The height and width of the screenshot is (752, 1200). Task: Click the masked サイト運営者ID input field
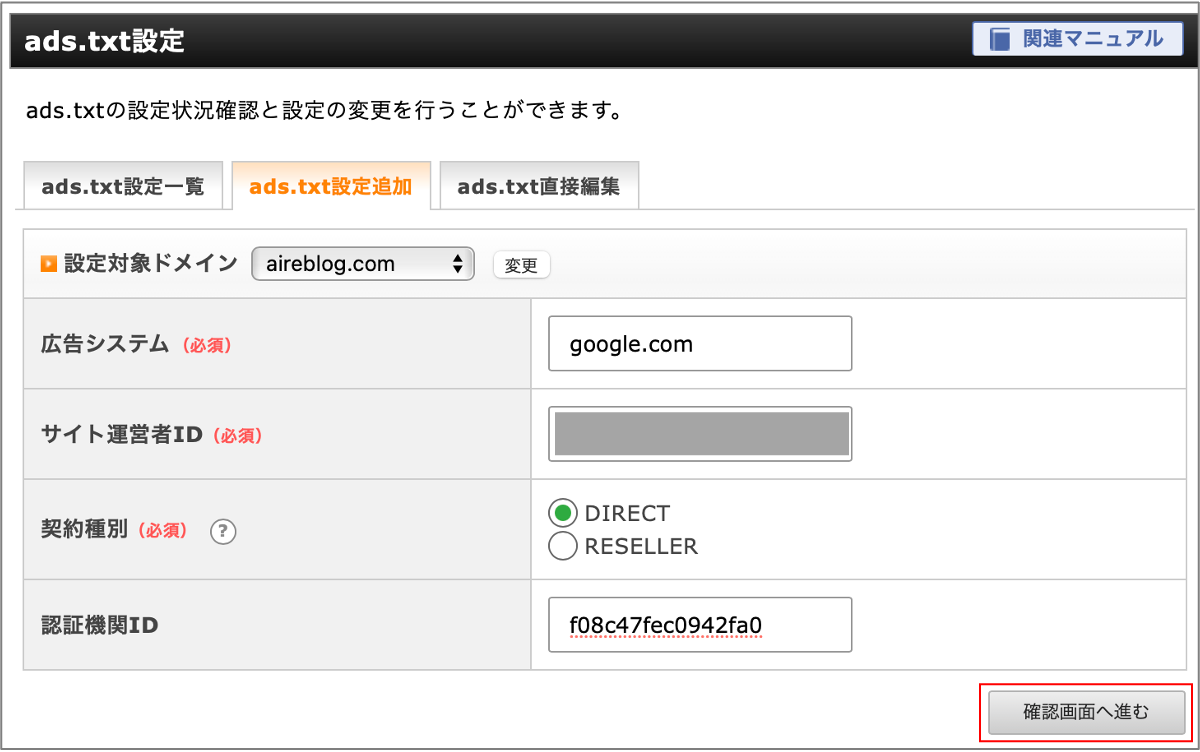point(699,433)
